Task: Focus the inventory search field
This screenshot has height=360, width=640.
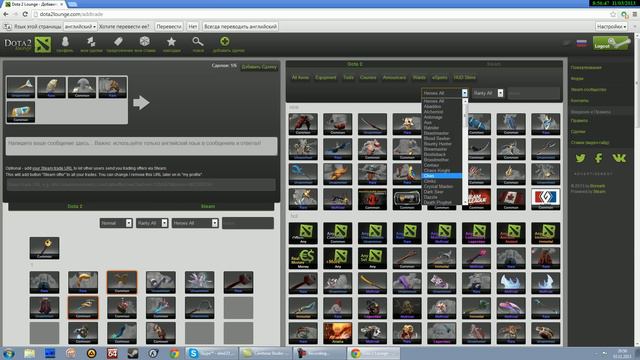Action: [248, 223]
